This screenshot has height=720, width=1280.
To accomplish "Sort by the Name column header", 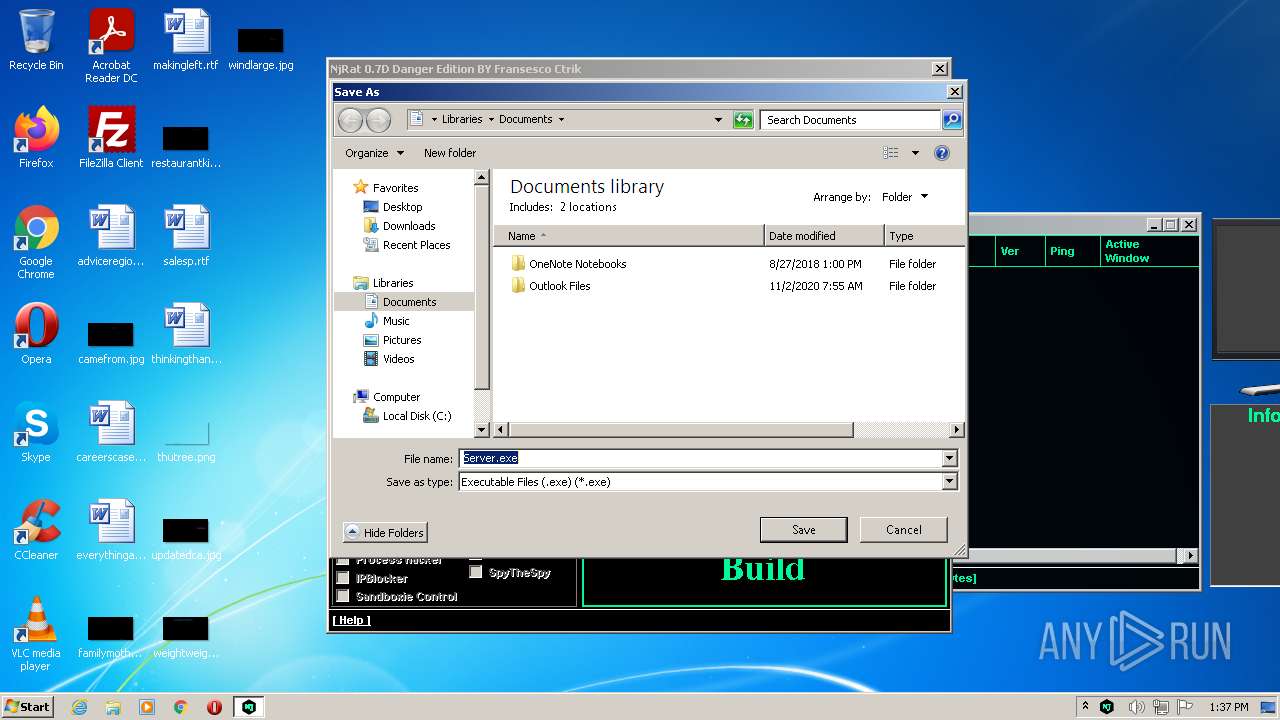I will point(629,236).
